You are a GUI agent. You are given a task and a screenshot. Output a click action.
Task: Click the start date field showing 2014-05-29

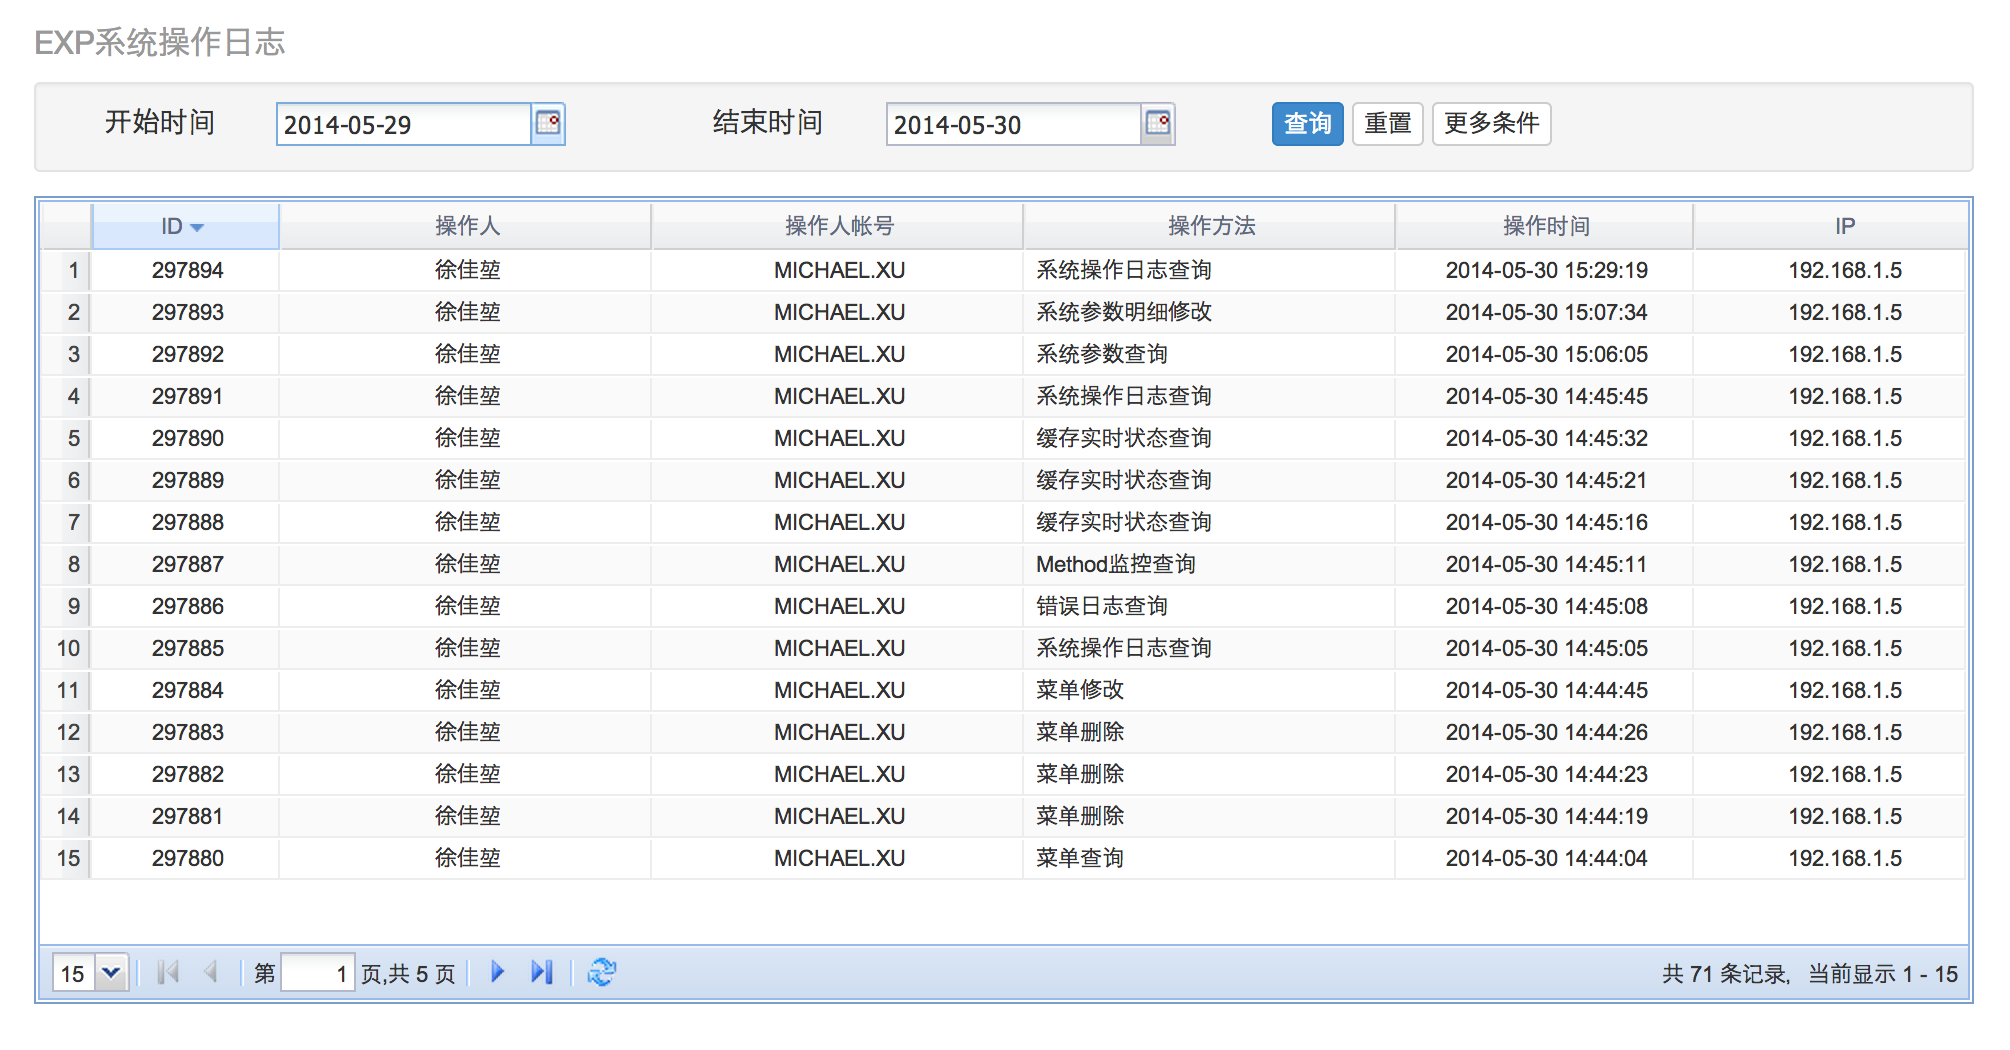coord(400,124)
